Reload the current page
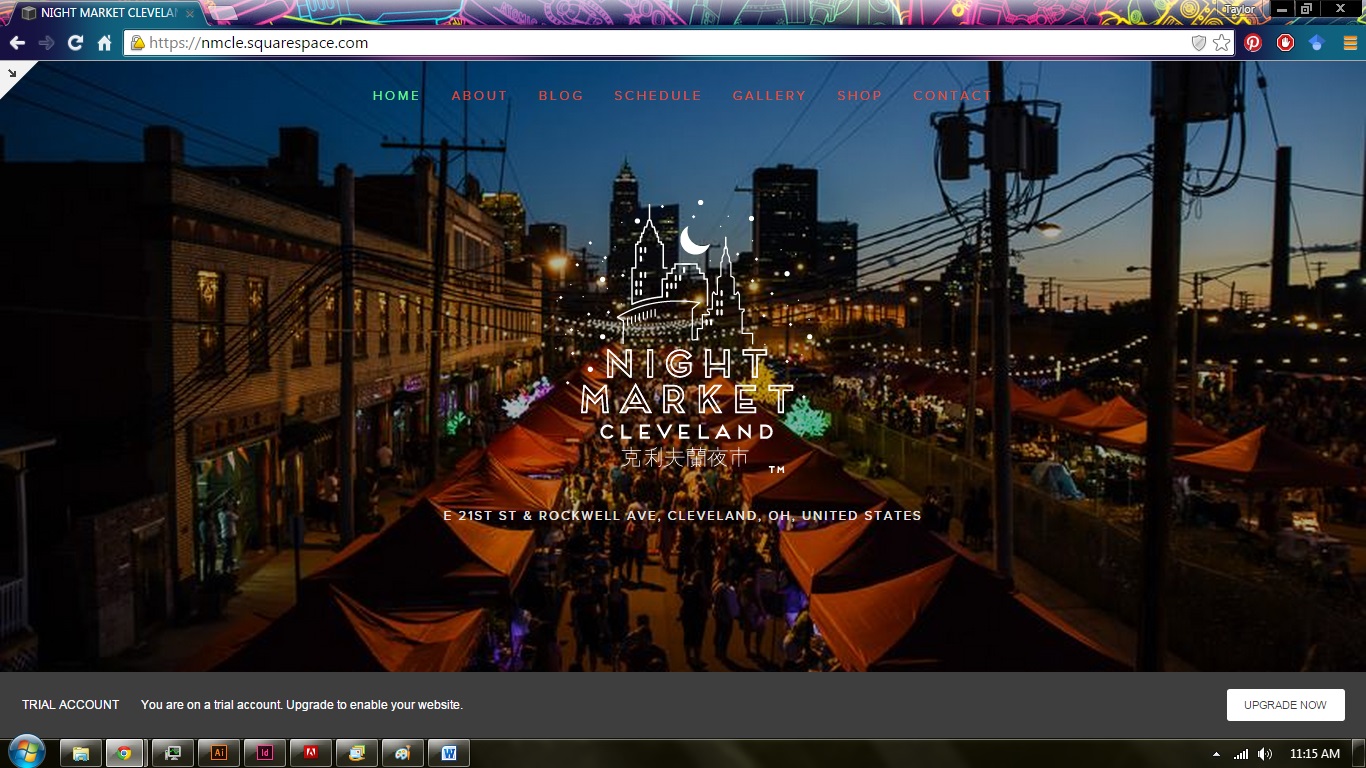Viewport: 1366px width, 768px height. 75,43
